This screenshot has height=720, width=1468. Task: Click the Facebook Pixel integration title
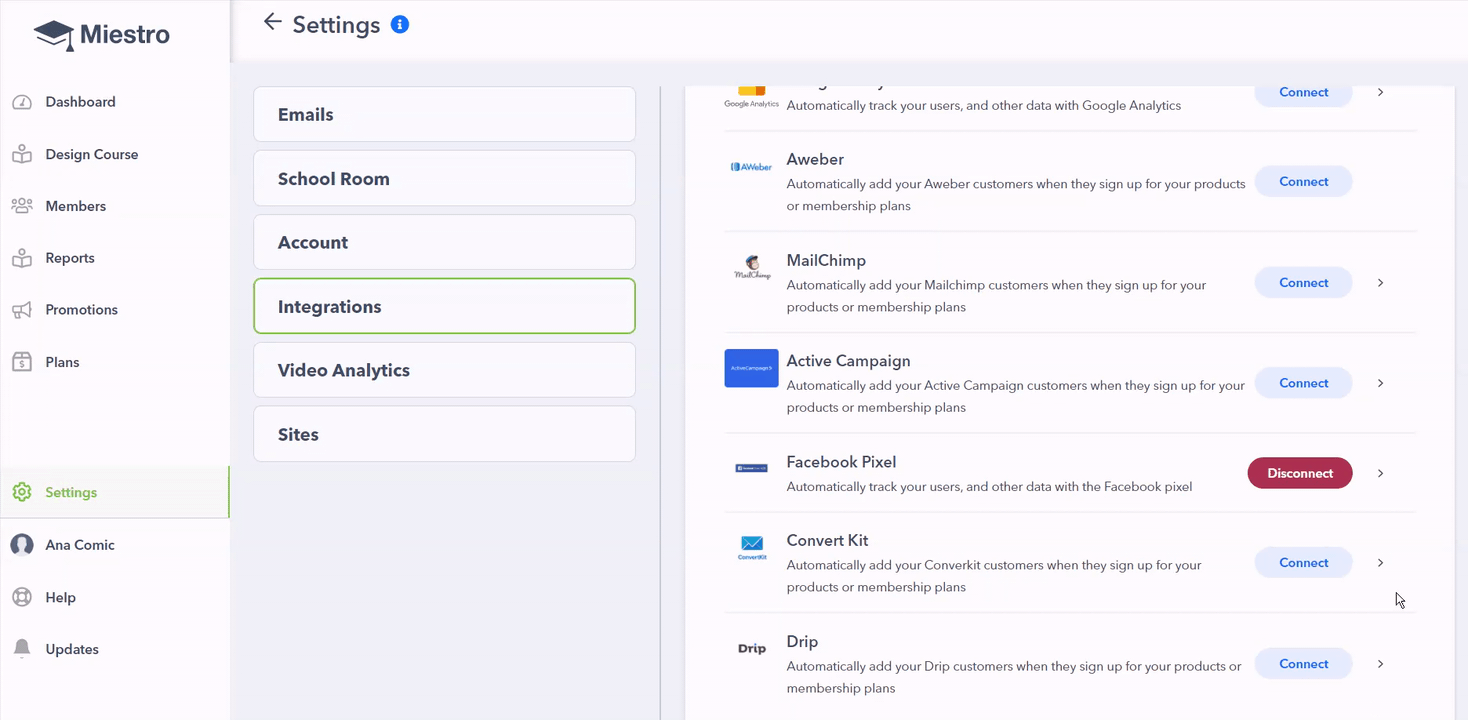tap(841, 462)
